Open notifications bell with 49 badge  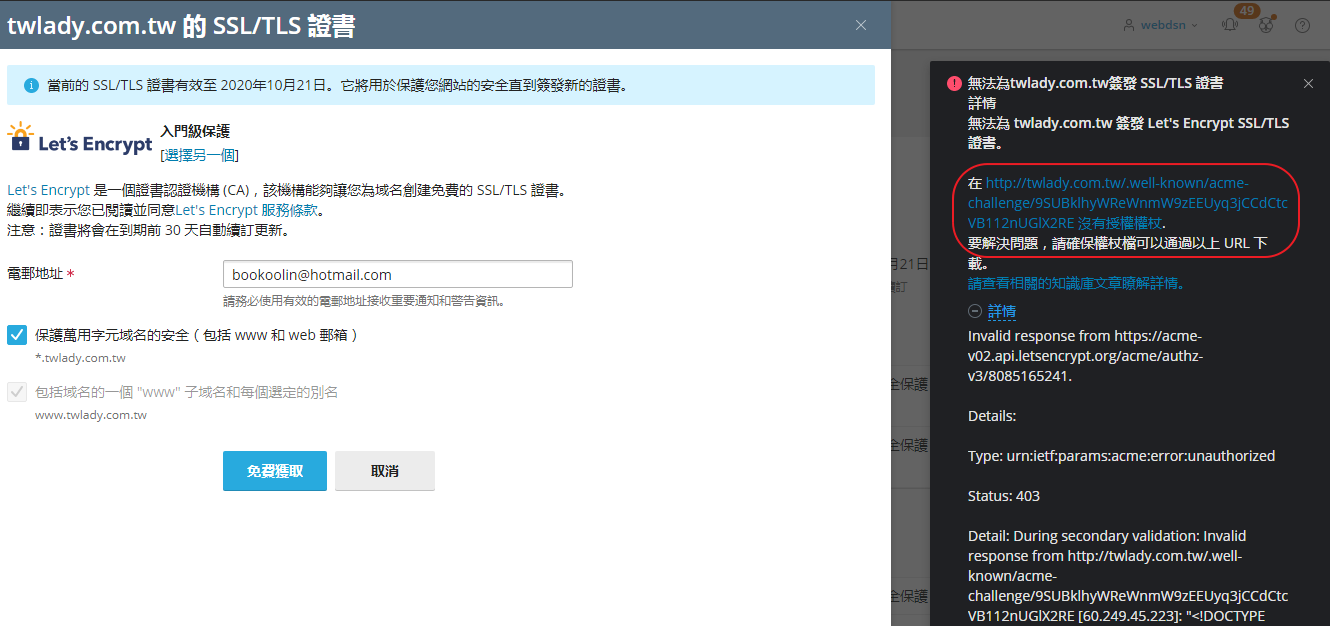(1230, 25)
